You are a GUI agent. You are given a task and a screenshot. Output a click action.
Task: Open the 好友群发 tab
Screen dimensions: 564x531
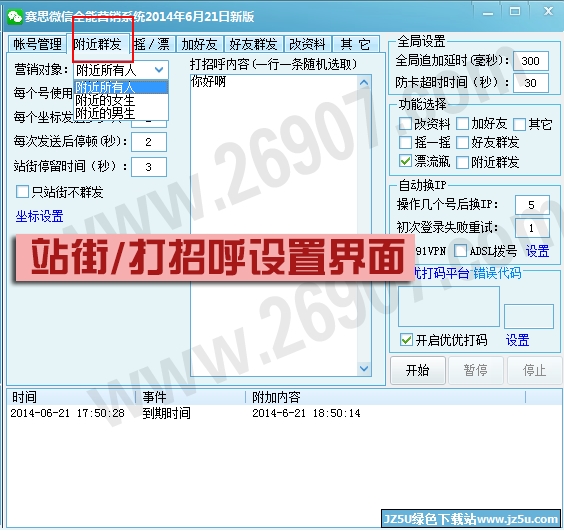tap(254, 44)
